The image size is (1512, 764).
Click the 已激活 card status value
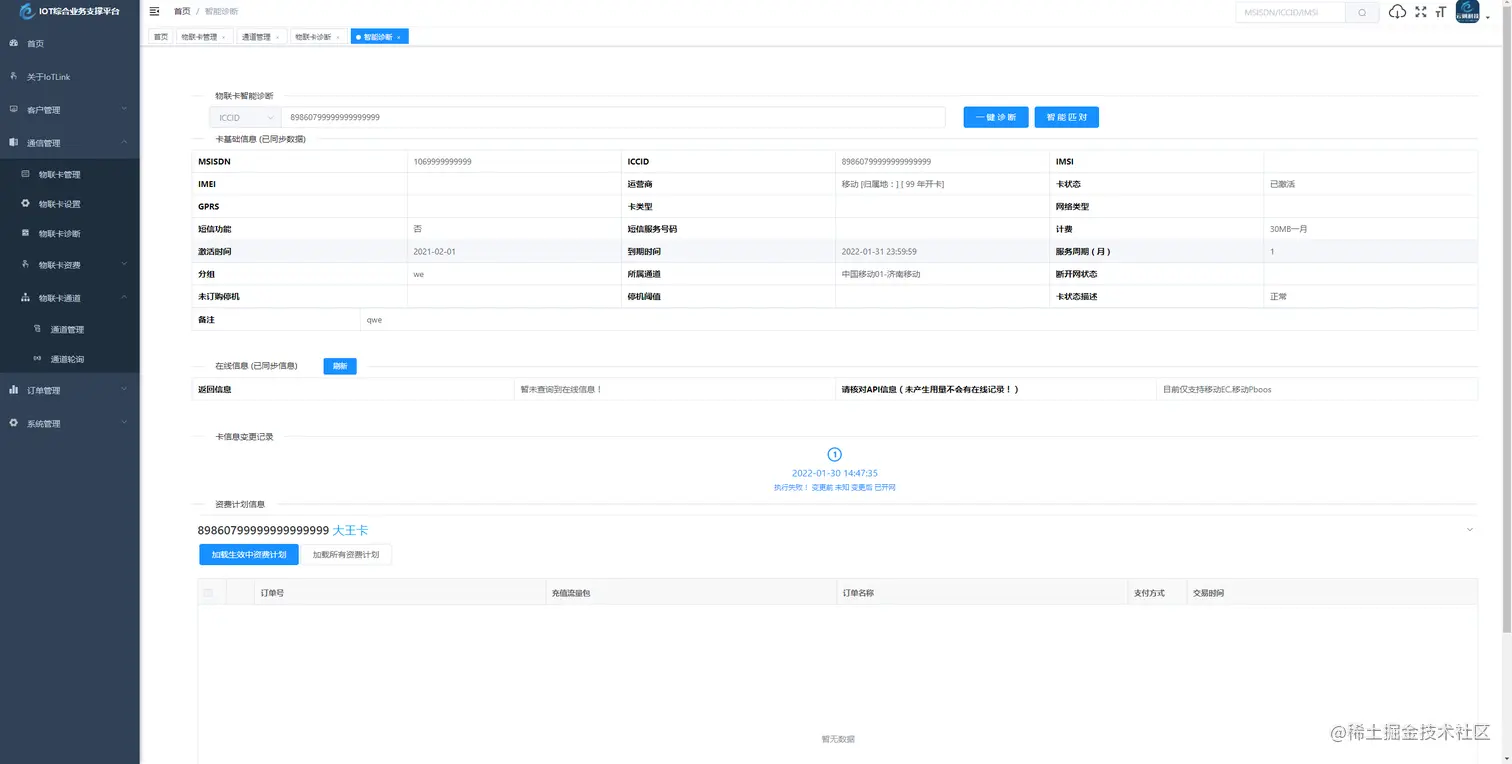[x=1282, y=184]
